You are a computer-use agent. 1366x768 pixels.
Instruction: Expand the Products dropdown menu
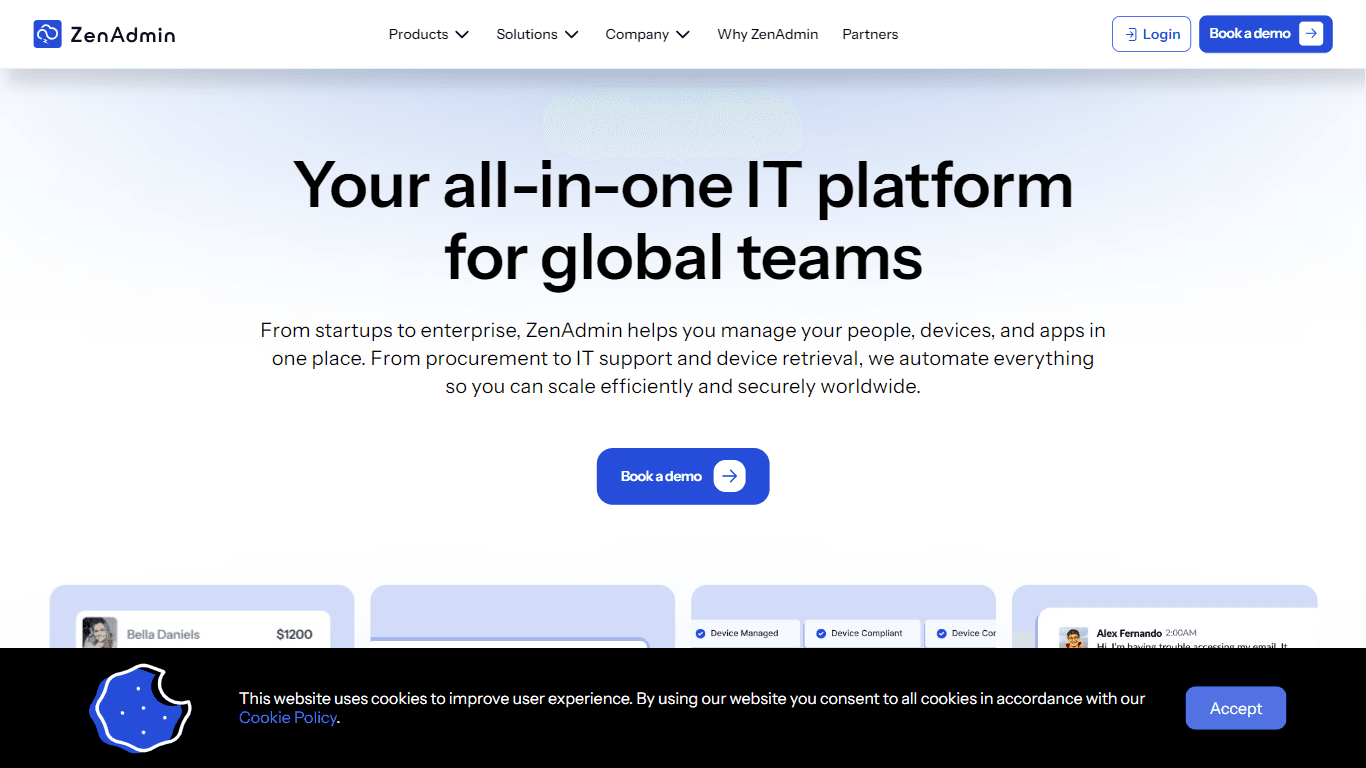(429, 34)
